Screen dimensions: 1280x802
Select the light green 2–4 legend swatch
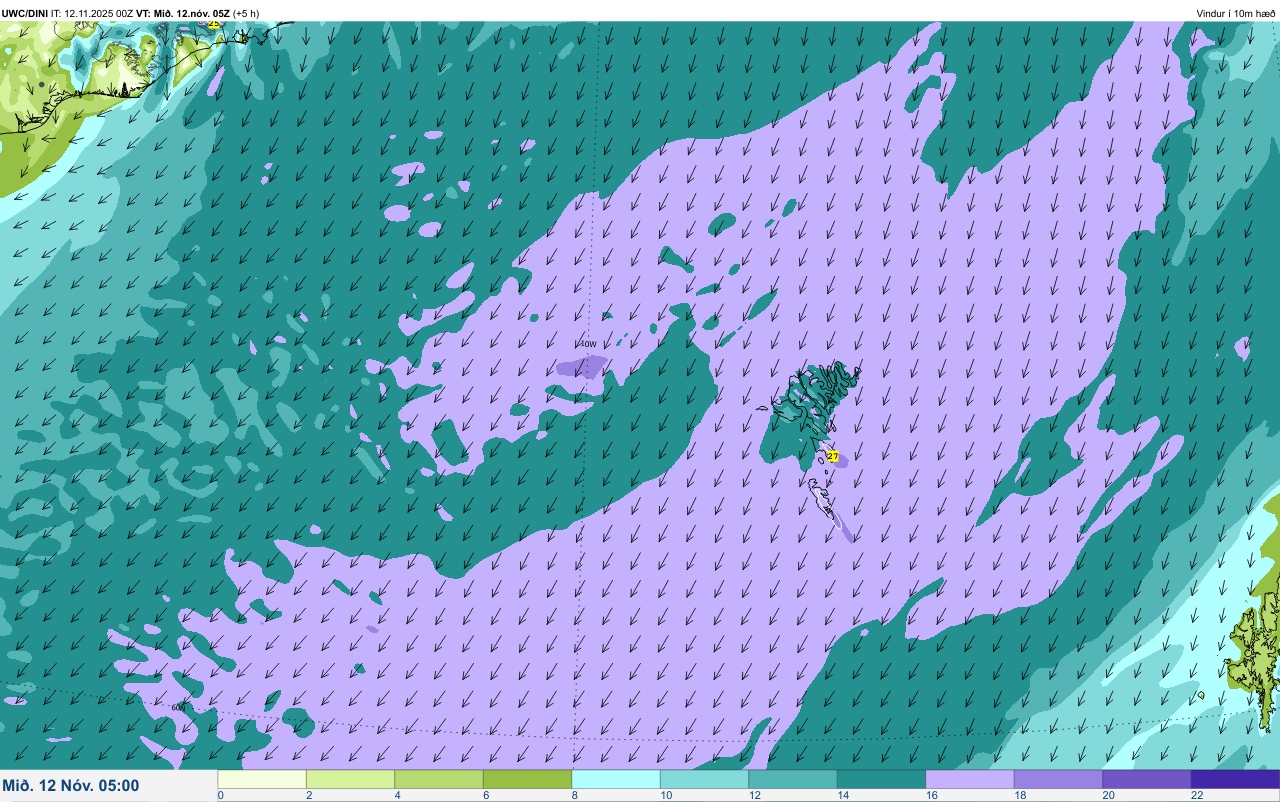point(350,779)
